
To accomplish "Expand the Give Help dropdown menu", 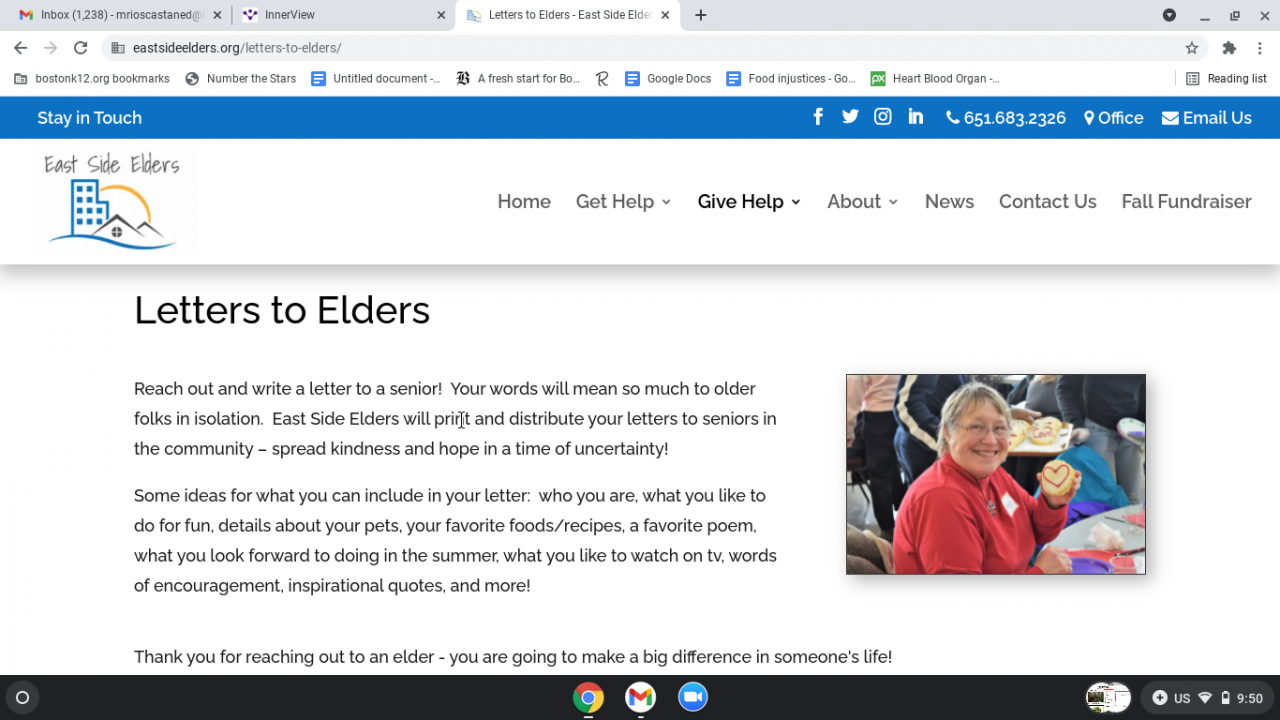I will 749,201.
